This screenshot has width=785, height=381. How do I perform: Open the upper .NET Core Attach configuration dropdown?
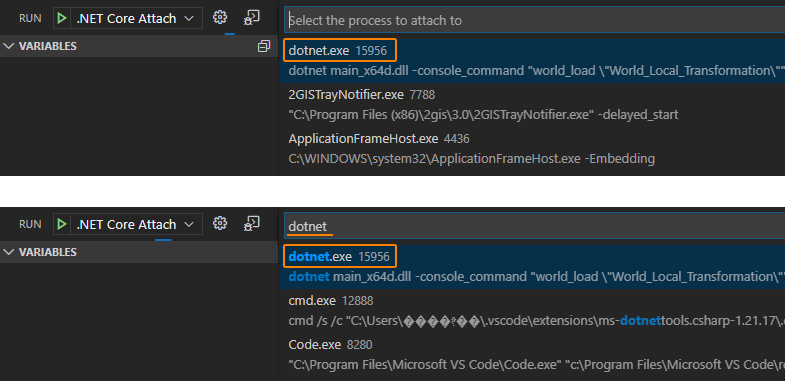pyautogui.click(x=134, y=19)
